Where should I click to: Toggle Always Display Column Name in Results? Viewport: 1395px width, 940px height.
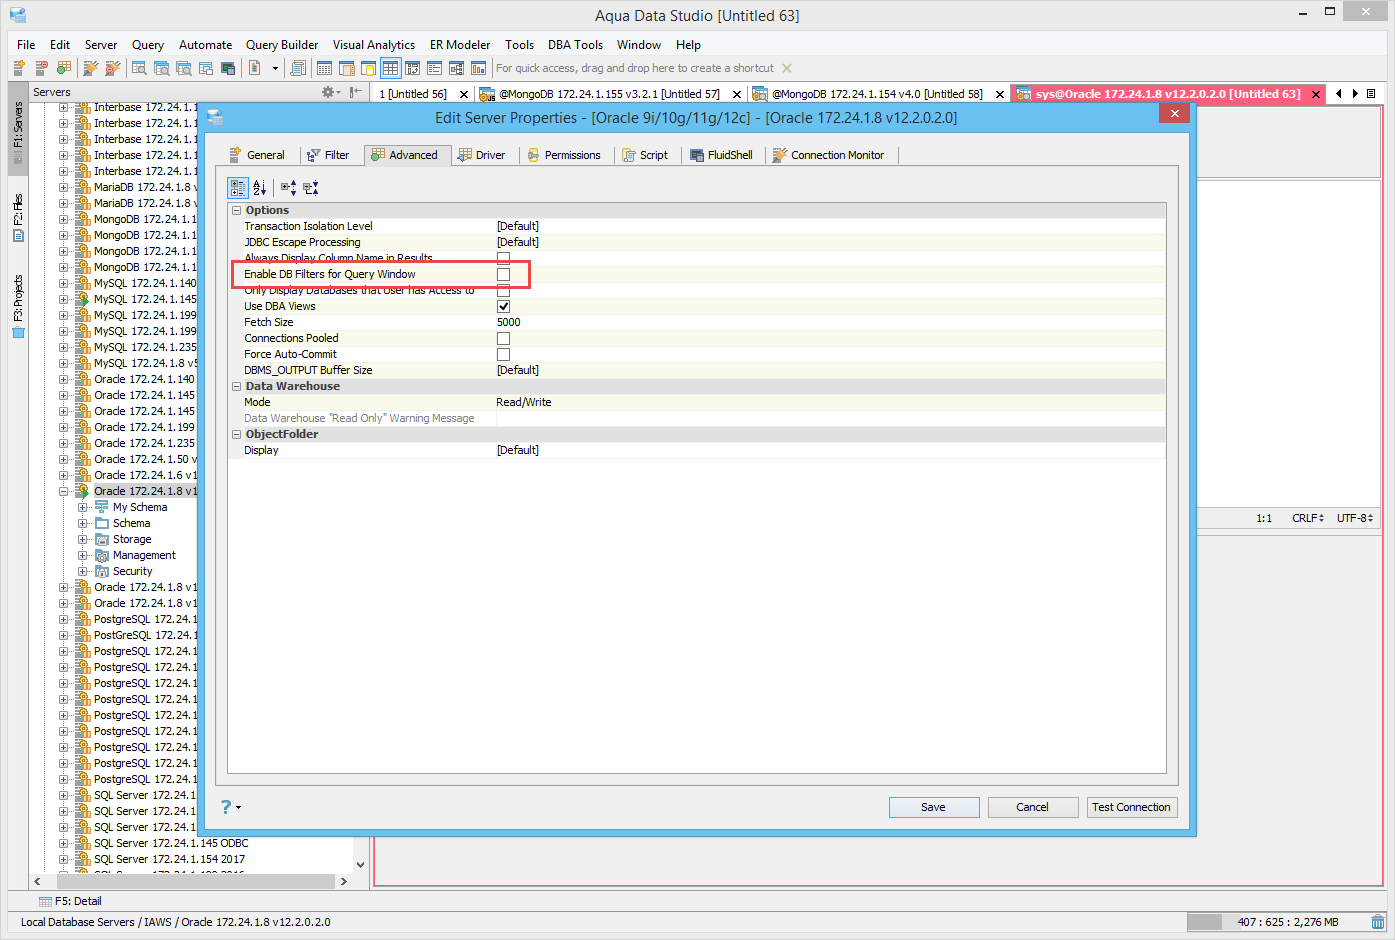[x=503, y=258]
